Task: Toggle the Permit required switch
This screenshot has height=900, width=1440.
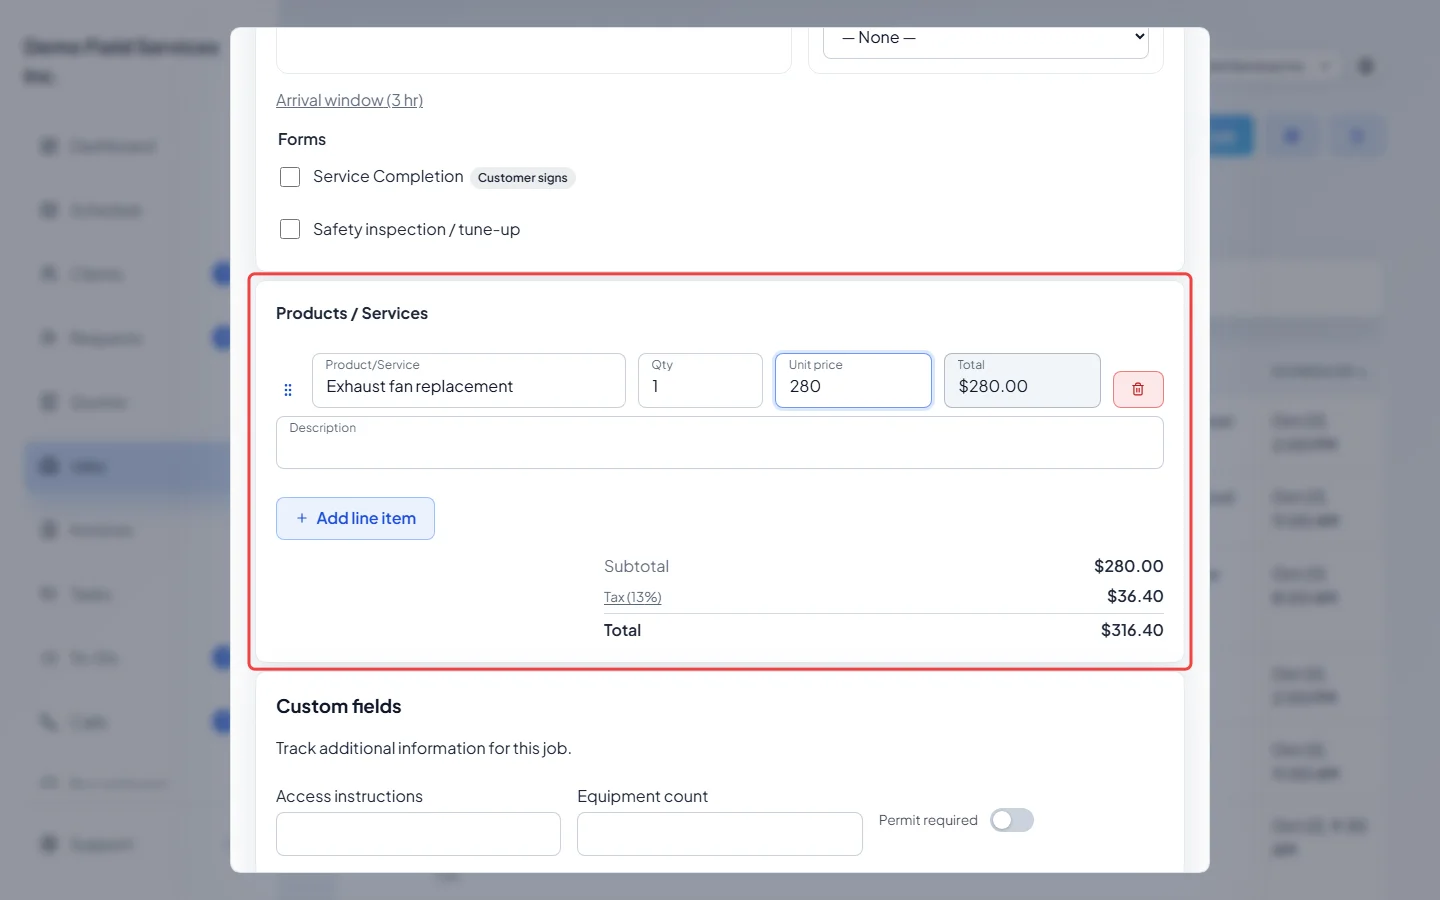Action: pos(1012,820)
